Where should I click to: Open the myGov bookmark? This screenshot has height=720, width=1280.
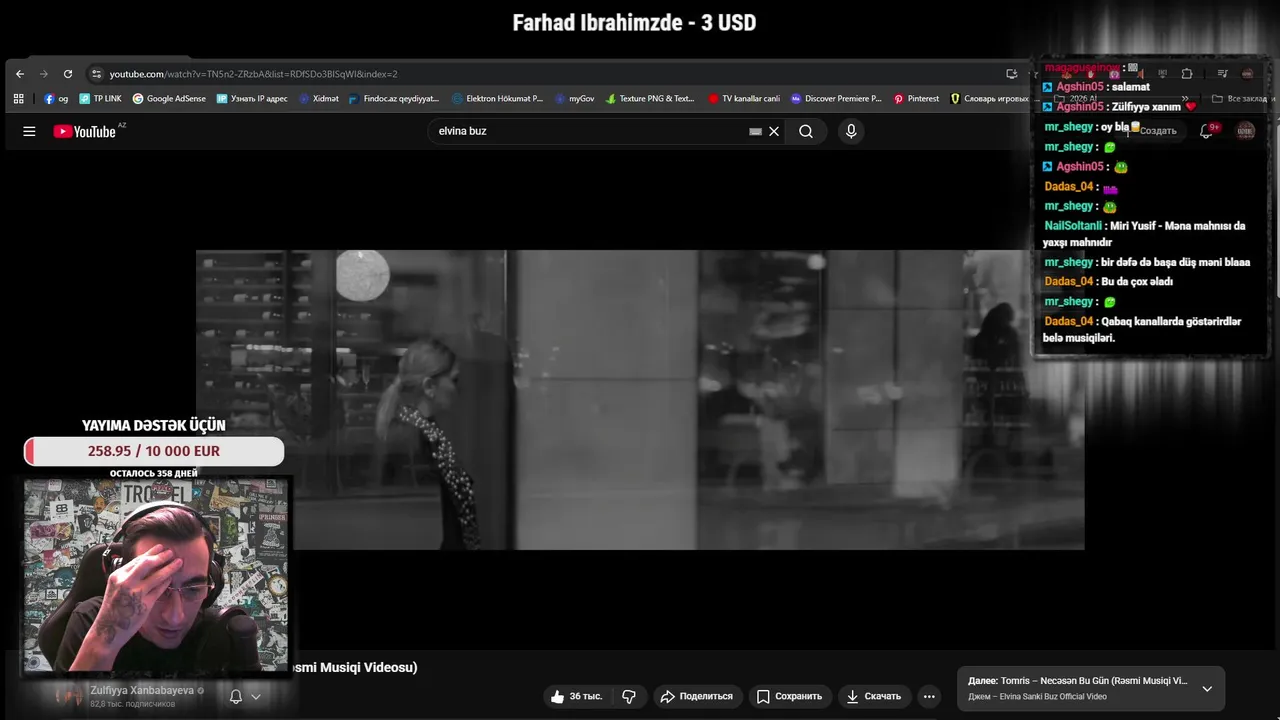pos(574,99)
